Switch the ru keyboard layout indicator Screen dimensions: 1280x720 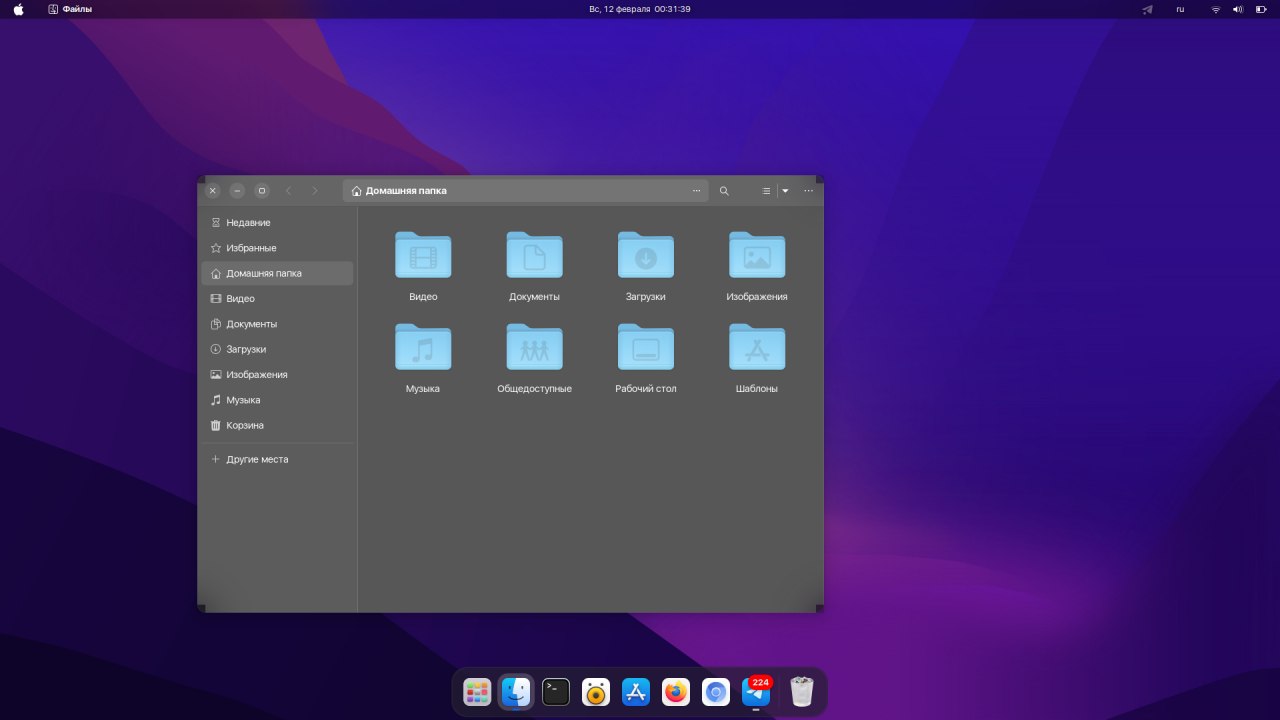tap(1180, 9)
